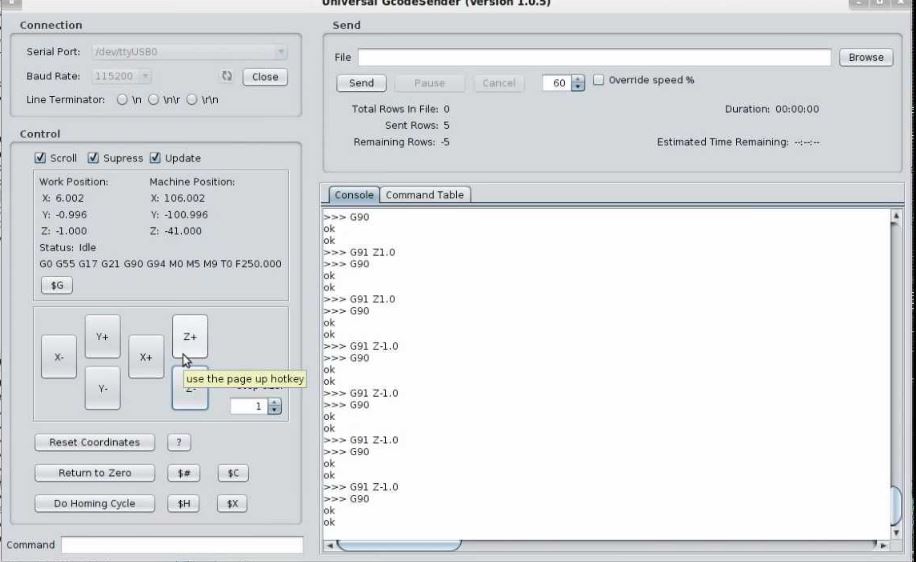This screenshot has height=562, width=916.
Task: Click the console horizontal scrollbar thumb
Action: point(399,546)
